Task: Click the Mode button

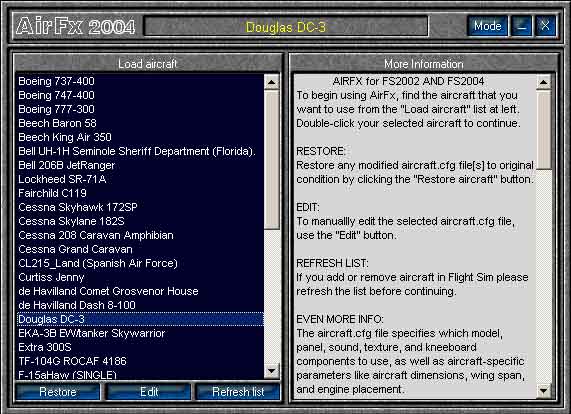Action: (x=487, y=26)
